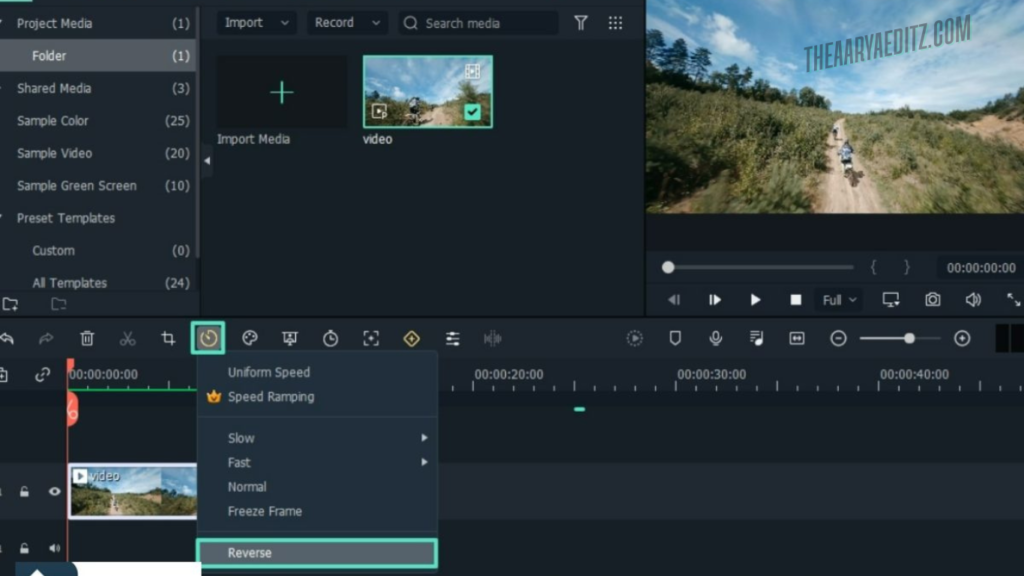Select the video clip thumbnail in media library
The image size is (1024, 576).
click(427, 91)
